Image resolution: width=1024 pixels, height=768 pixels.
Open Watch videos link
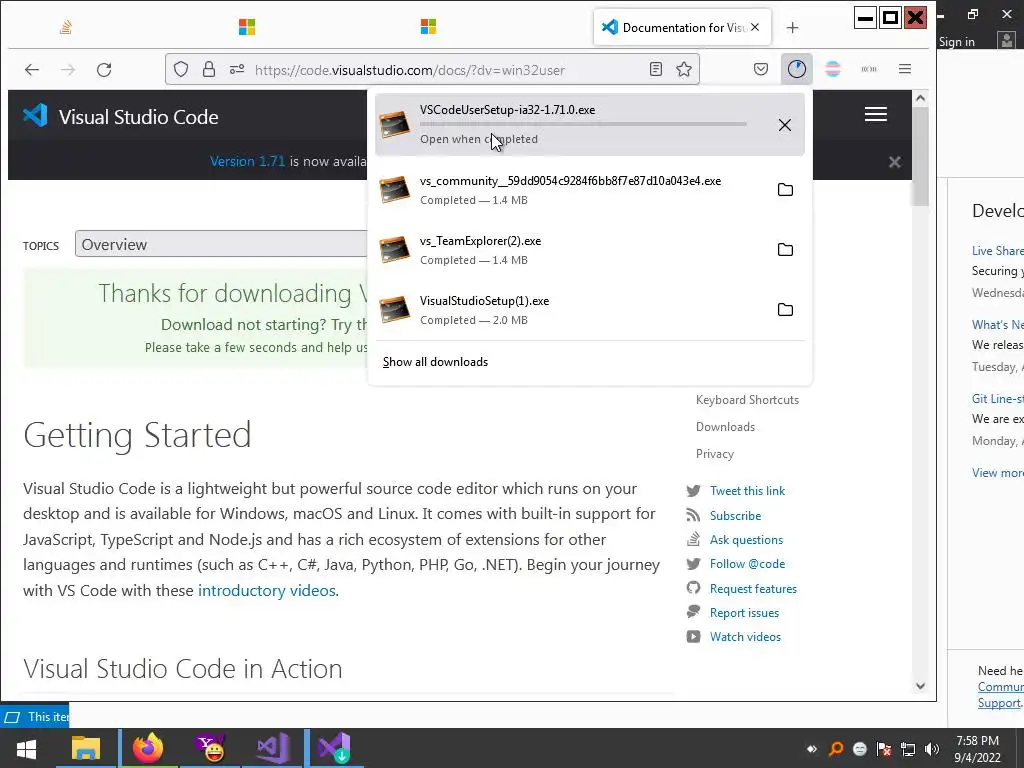click(745, 637)
